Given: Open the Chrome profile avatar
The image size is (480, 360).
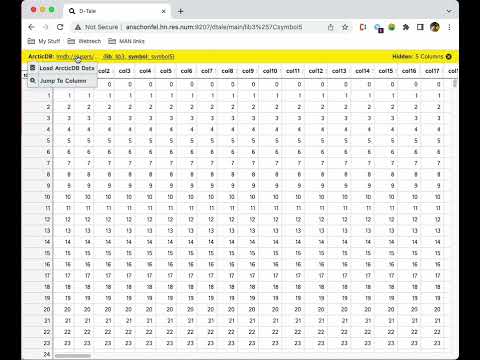Looking at the screenshot, I should point(435,27).
